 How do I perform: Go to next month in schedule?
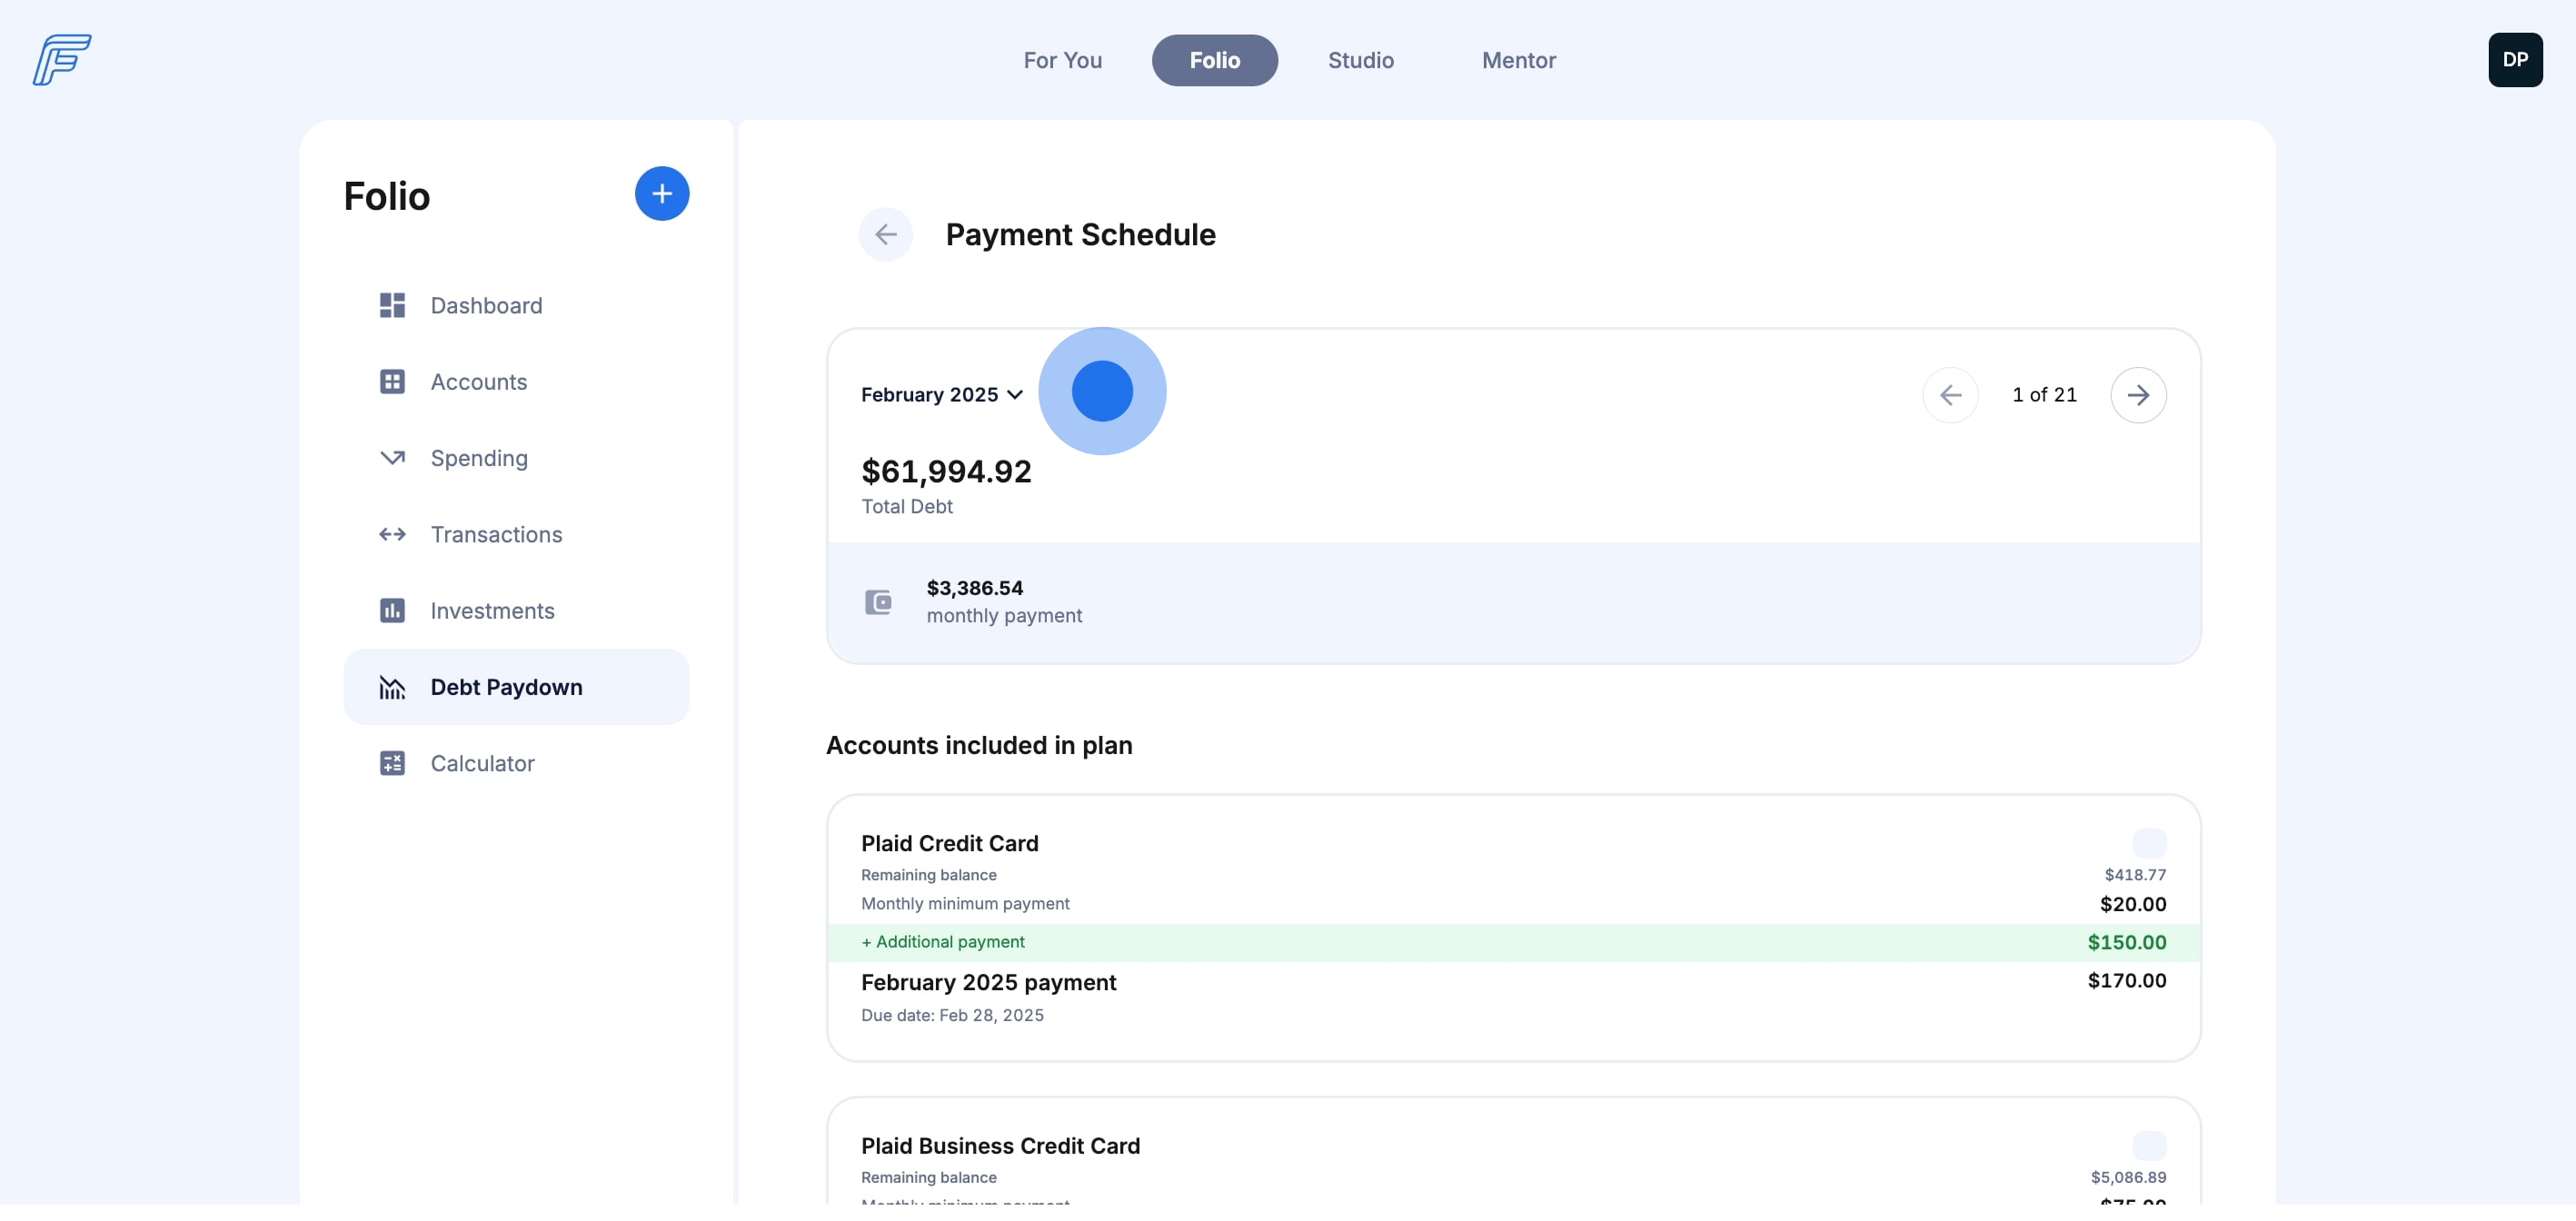point(2137,395)
